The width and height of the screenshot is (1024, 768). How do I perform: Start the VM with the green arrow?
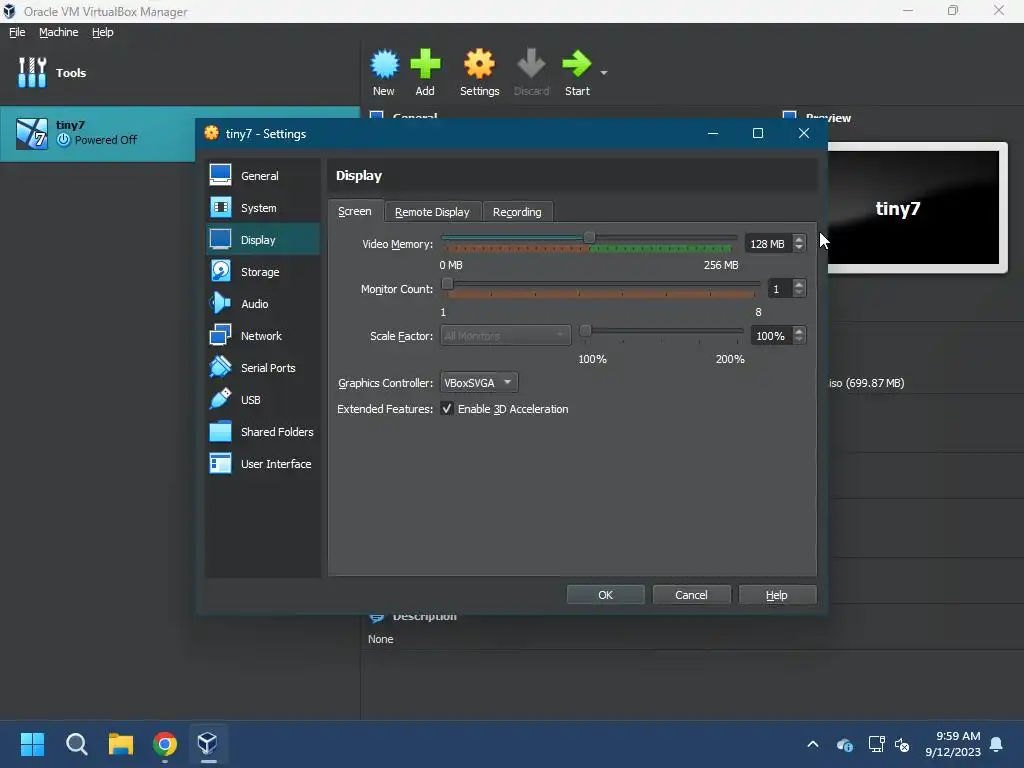(x=577, y=72)
